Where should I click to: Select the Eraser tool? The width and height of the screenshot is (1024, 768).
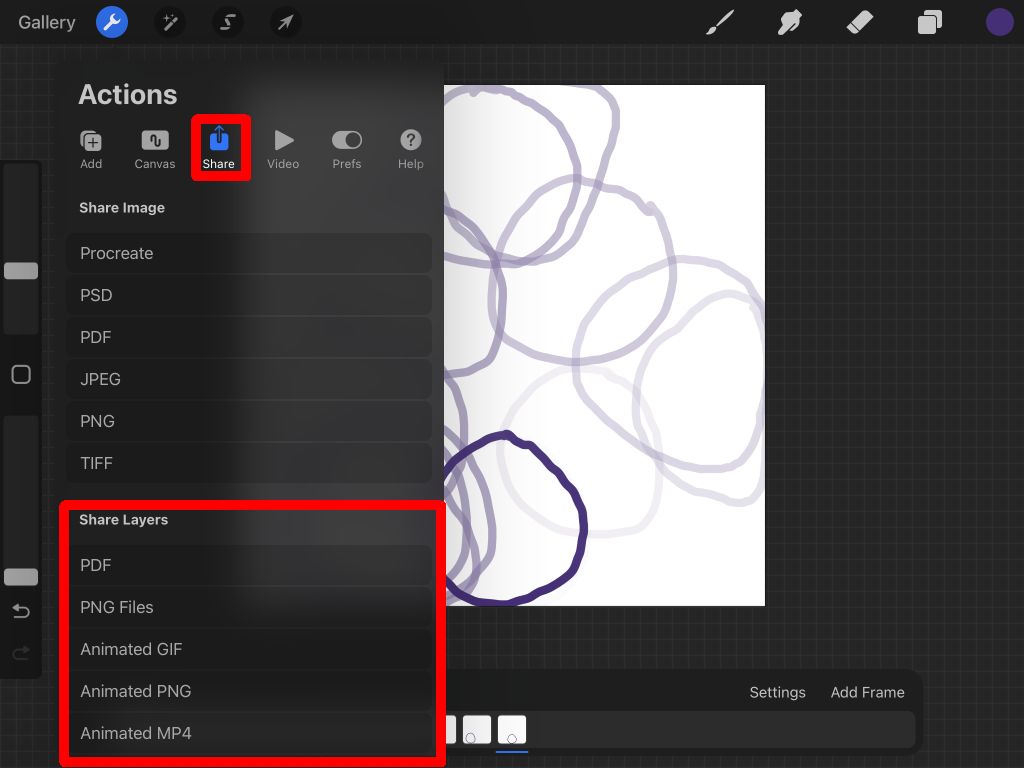859,22
